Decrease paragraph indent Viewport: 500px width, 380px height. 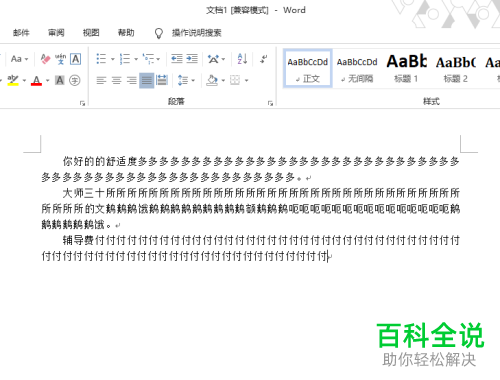click(177, 59)
